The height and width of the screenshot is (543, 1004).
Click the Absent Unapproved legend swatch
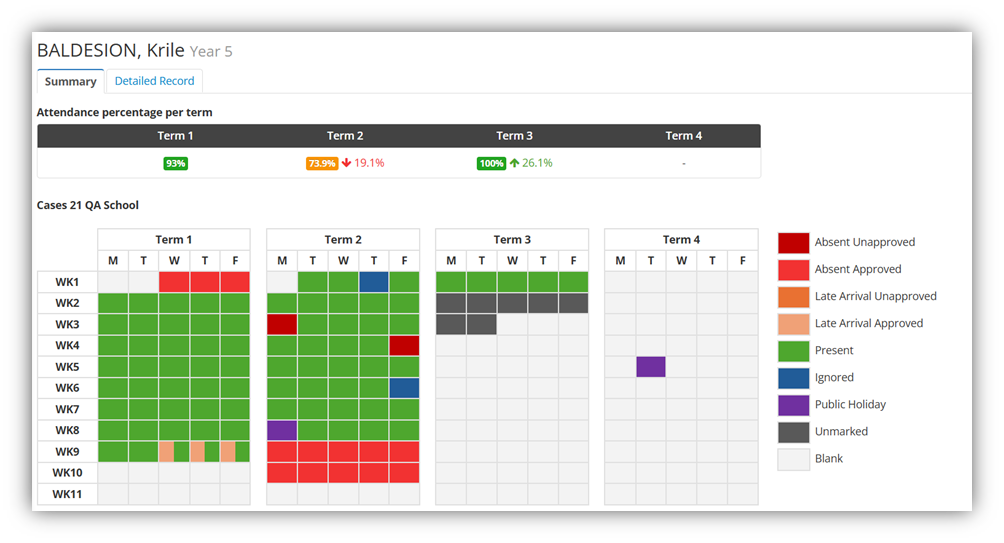point(793,242)
